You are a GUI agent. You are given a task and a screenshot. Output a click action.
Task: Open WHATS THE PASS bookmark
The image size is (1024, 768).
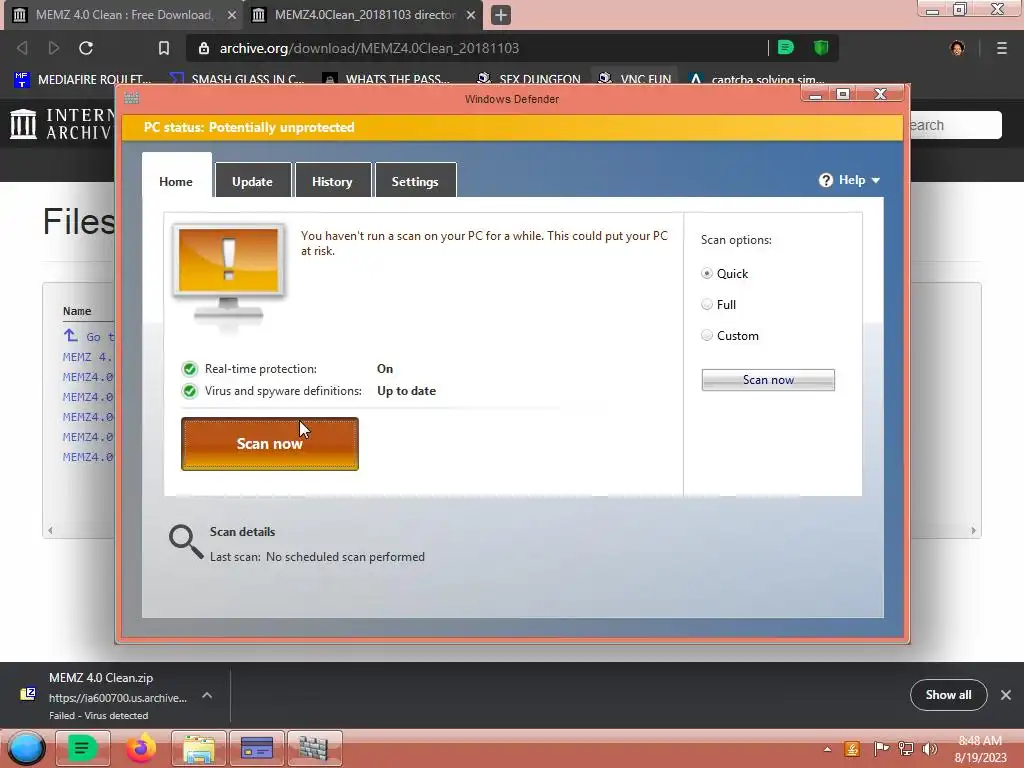(x=387, y=79)
